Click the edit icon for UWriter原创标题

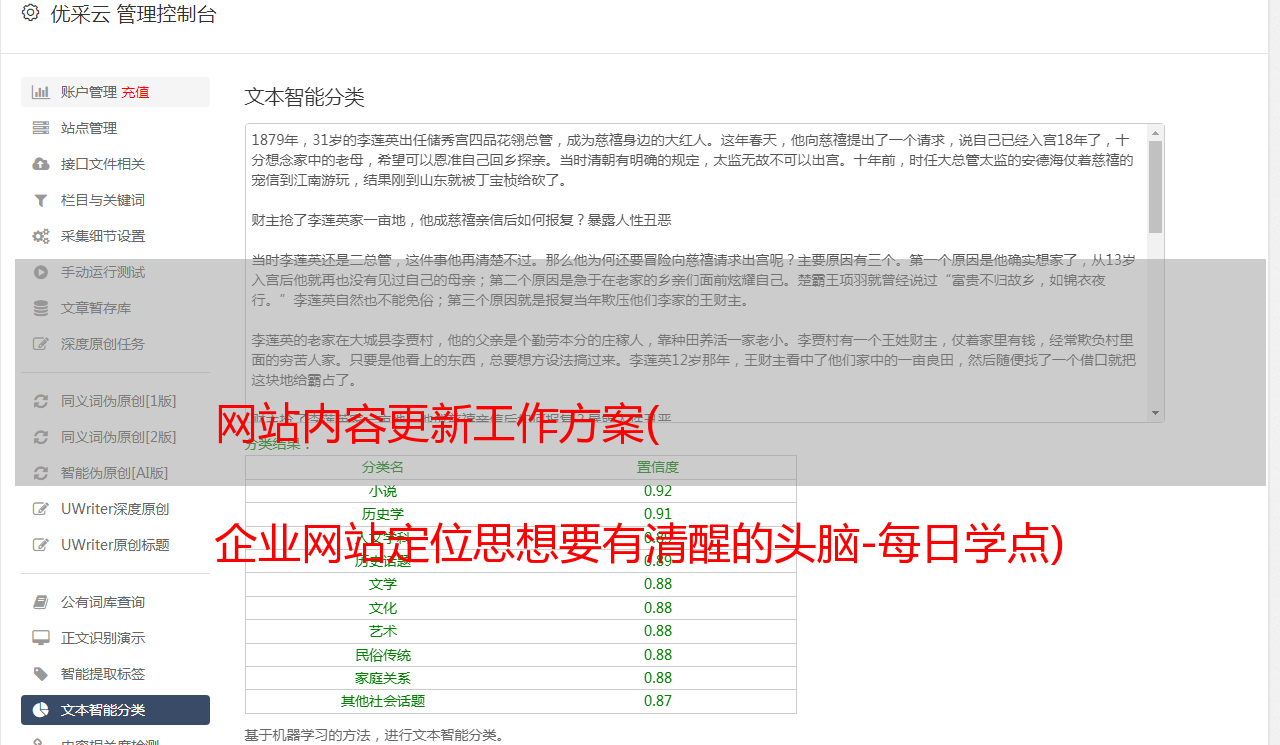[41, 545]
